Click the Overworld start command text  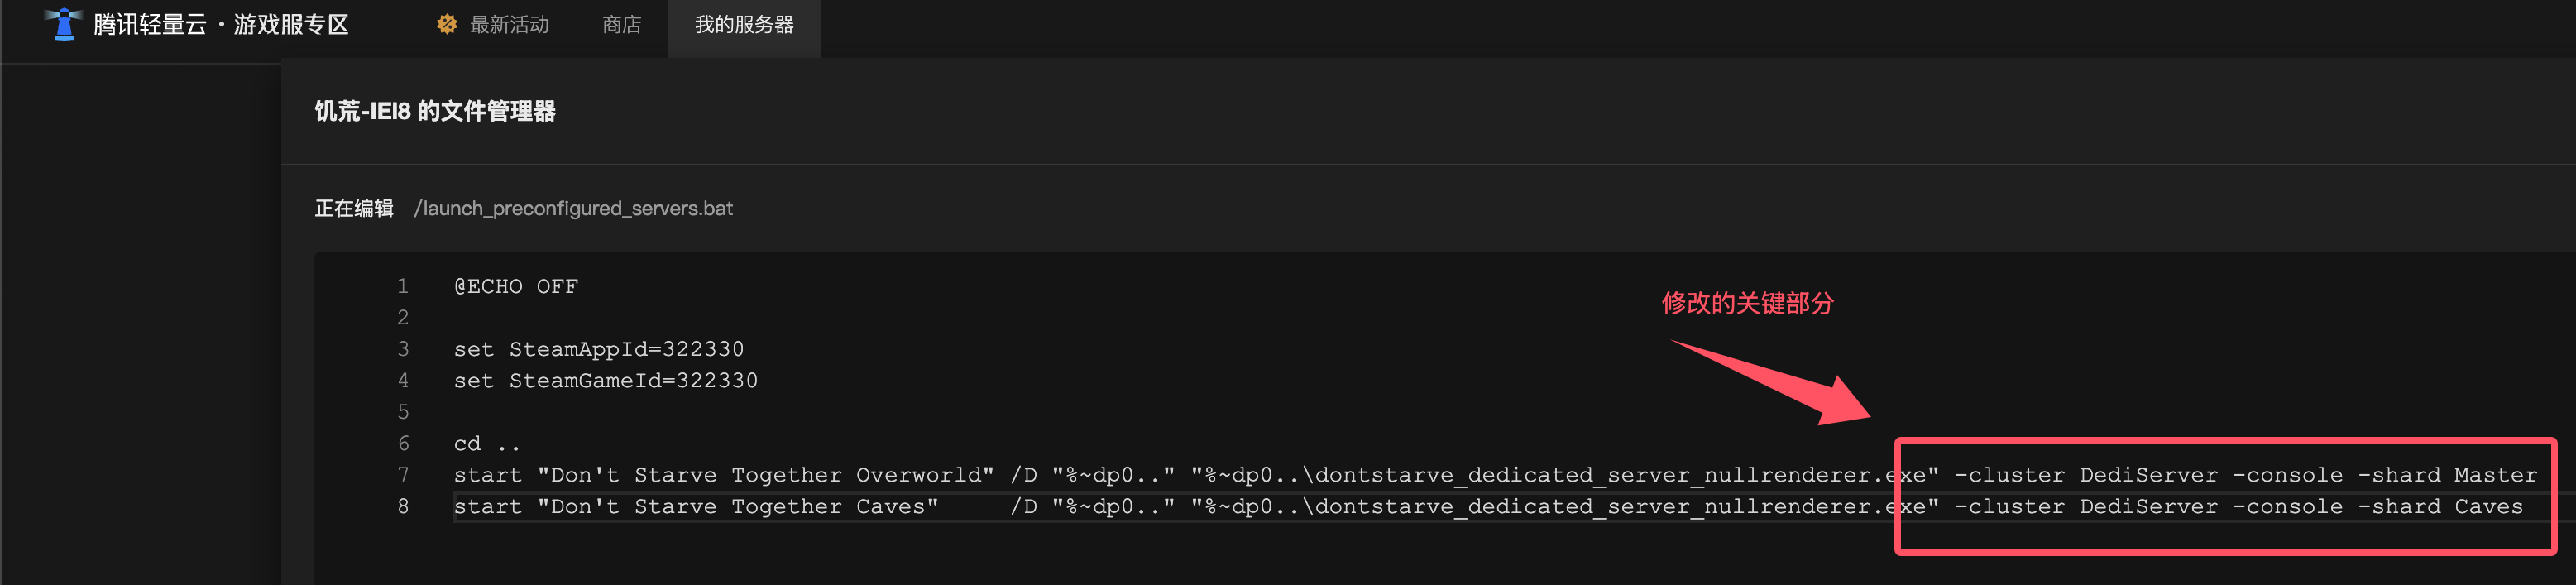[x=1495, y=475]
